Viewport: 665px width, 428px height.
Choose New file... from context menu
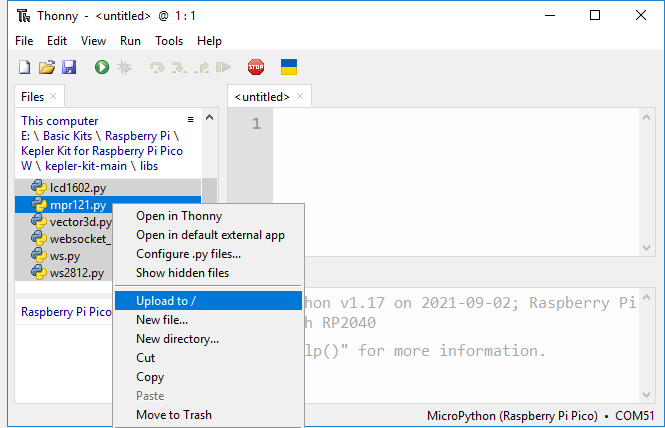[208, 320]
